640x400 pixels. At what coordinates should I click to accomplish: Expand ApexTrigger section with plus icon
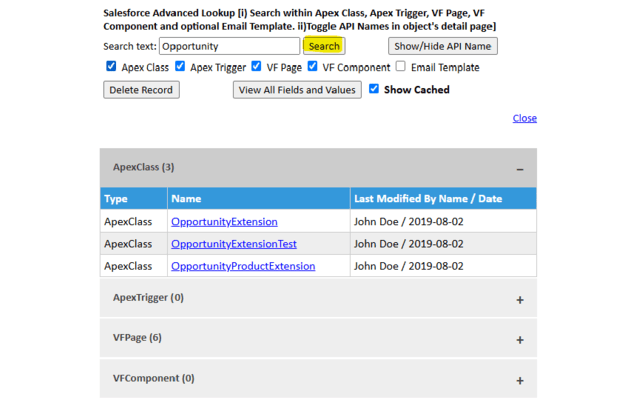(x=520, y=300)
